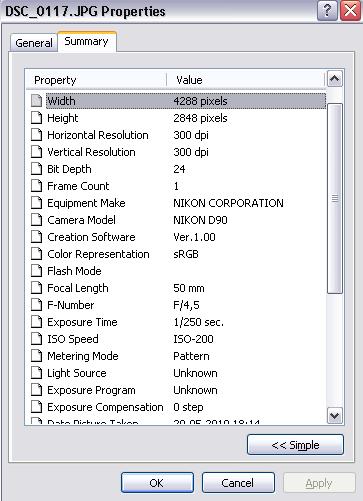Click the greyed-out Apply button
The image size is (363, 501).
[319, 483]
